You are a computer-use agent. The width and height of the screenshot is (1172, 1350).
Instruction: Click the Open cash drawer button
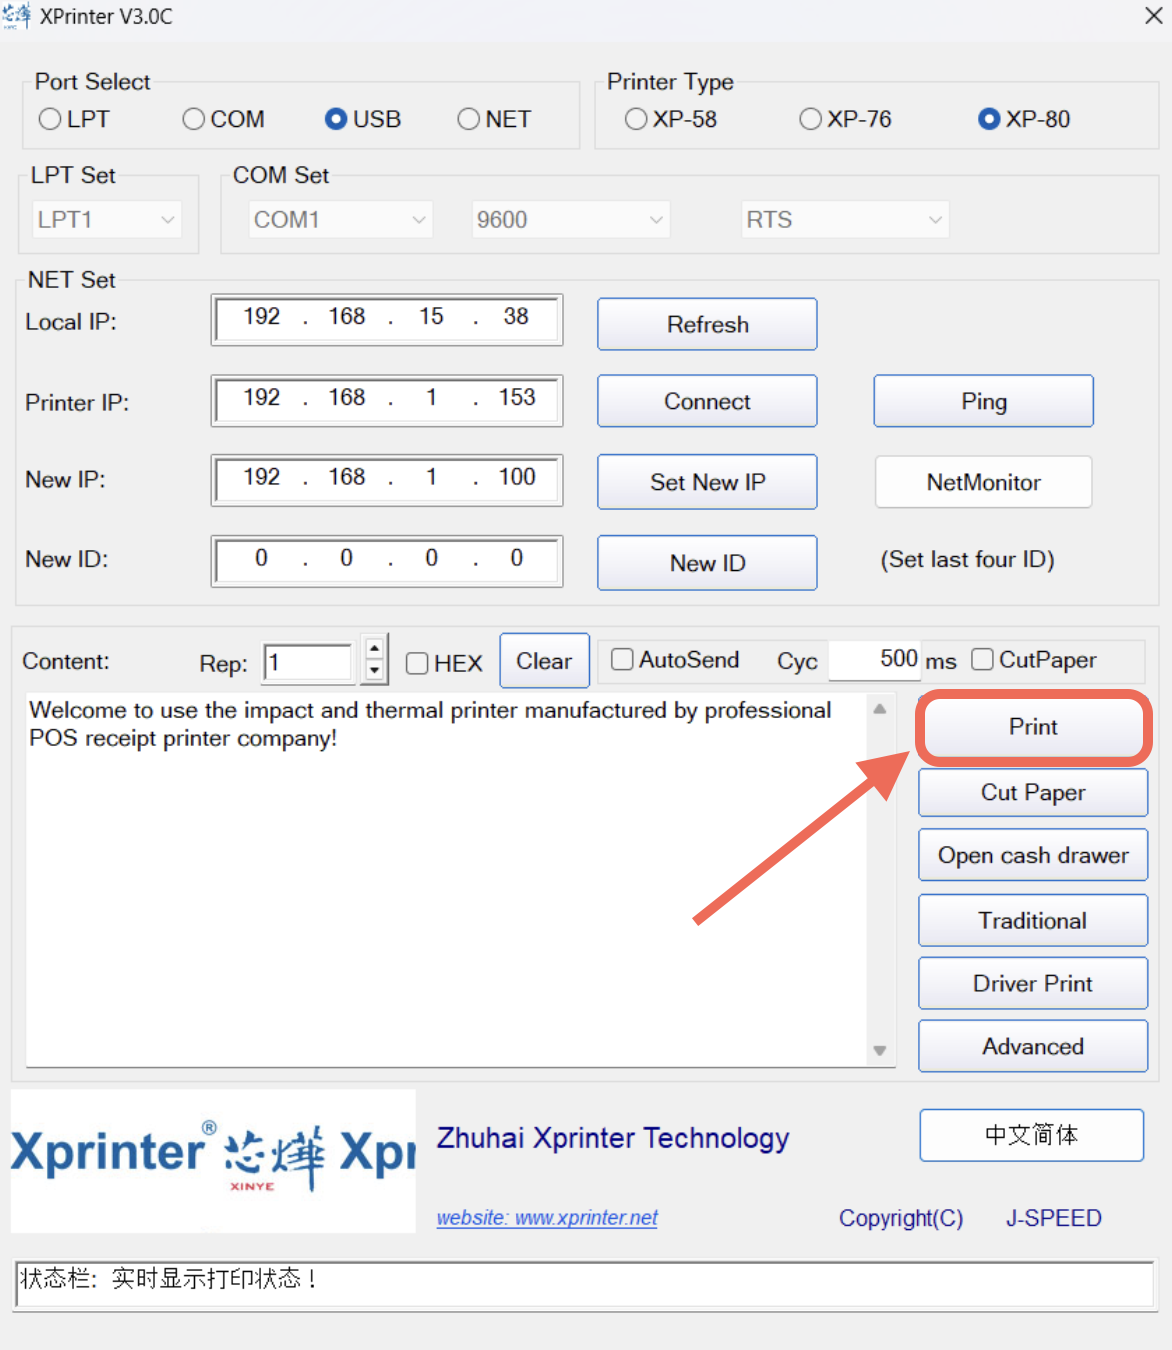point(1032,855)
